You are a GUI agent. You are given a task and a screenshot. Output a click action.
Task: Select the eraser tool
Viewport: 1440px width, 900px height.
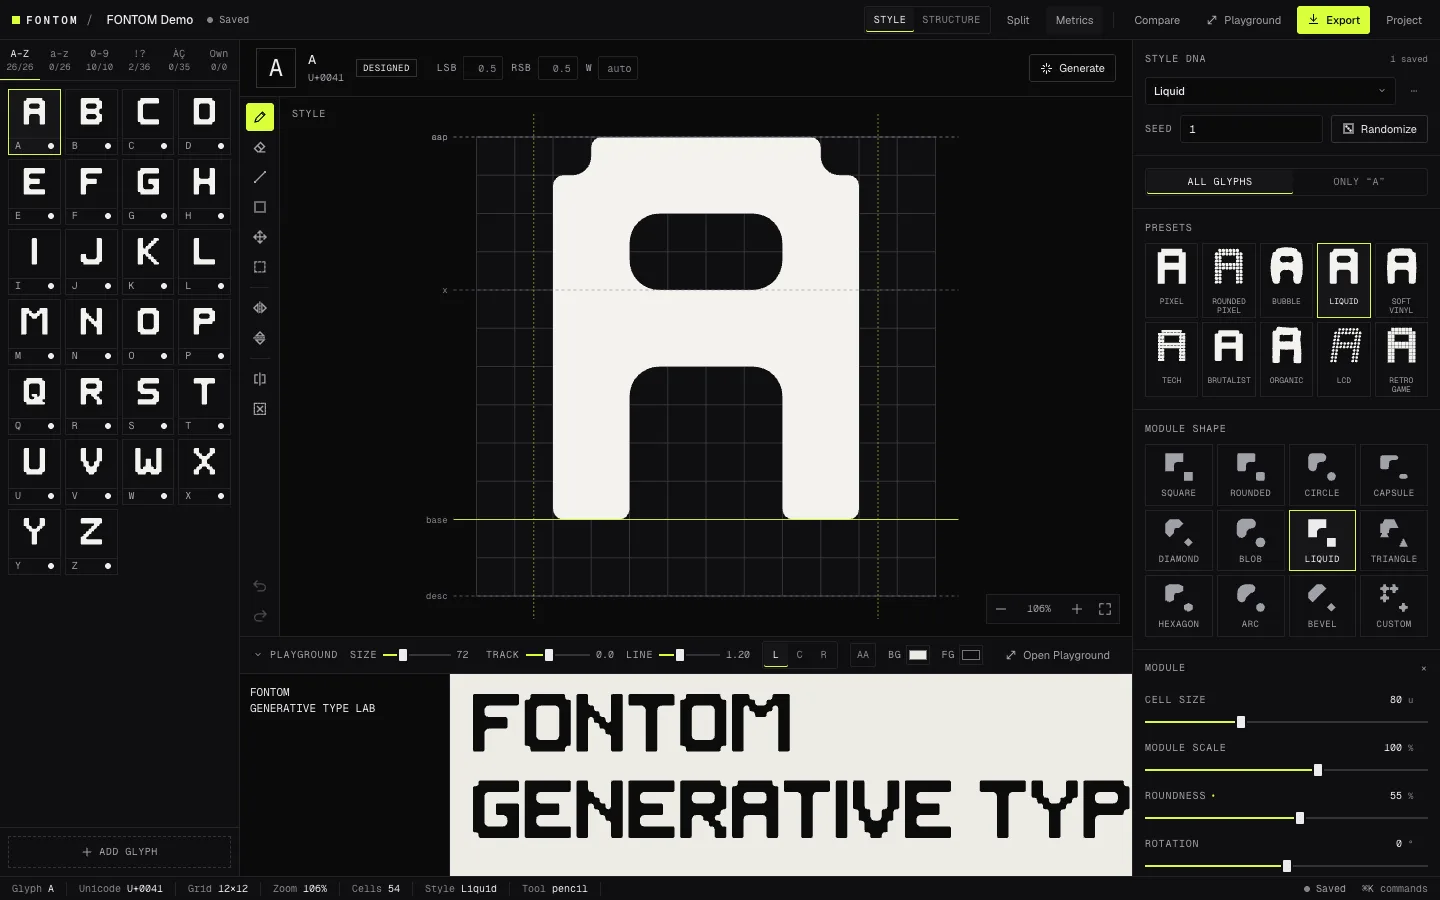(260, 147)
